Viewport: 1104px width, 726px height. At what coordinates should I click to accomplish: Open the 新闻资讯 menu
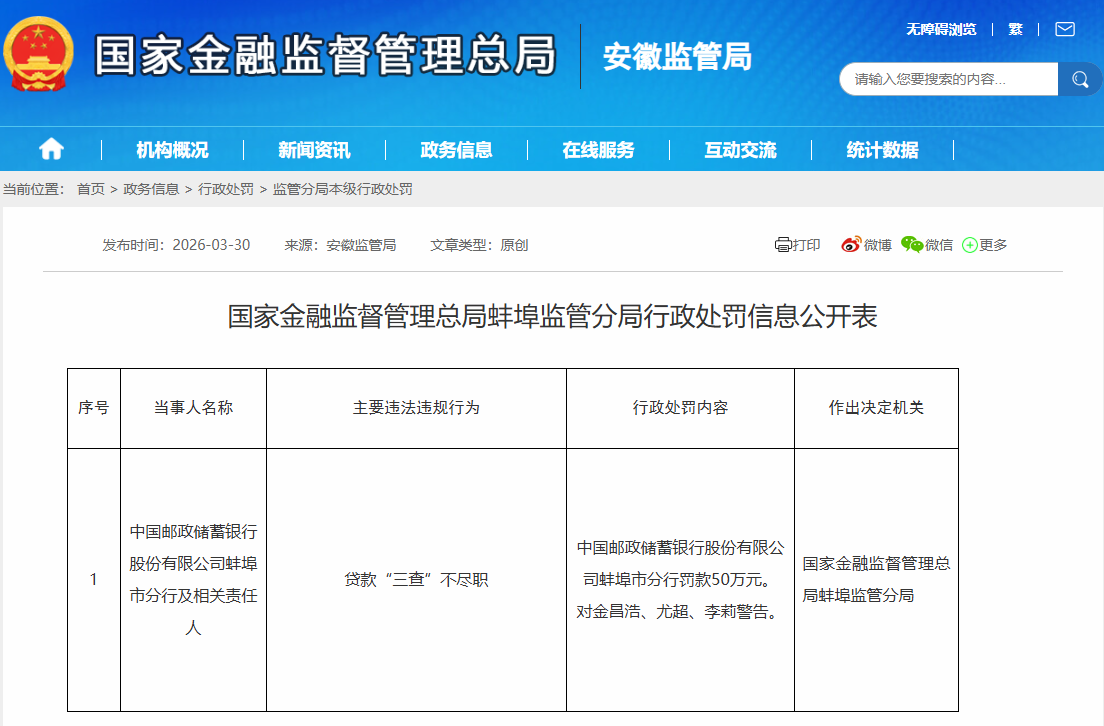pos(314,150)
